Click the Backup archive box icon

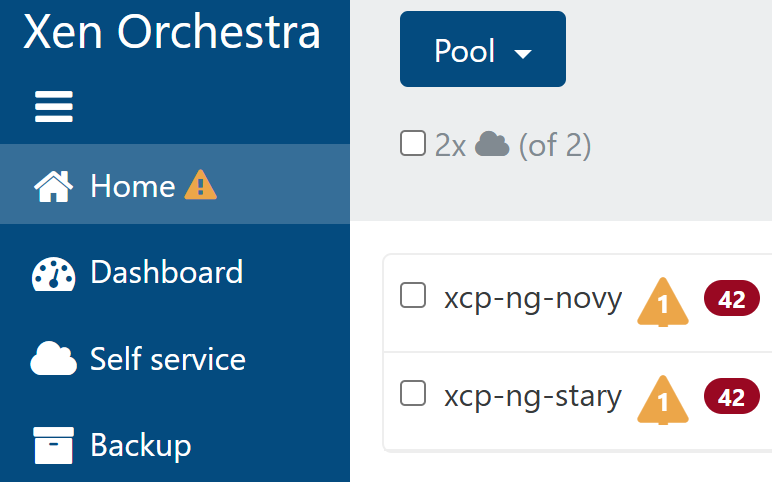coord(54,445)
